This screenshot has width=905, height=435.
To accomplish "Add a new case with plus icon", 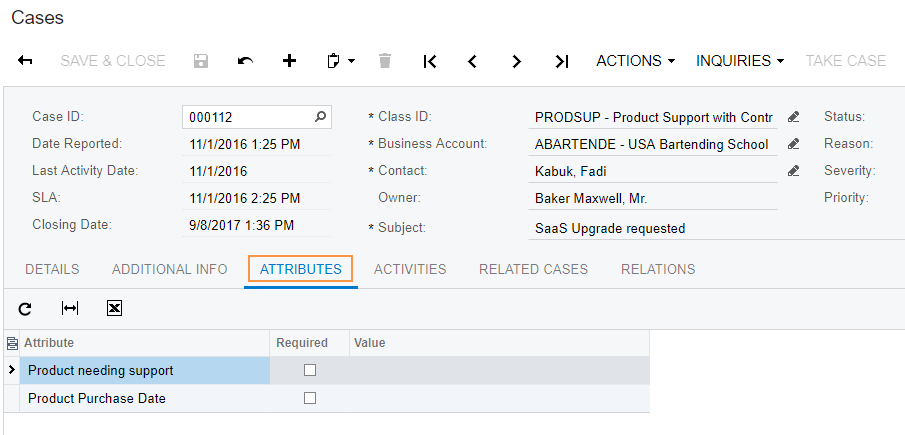I will pos(290,61).
